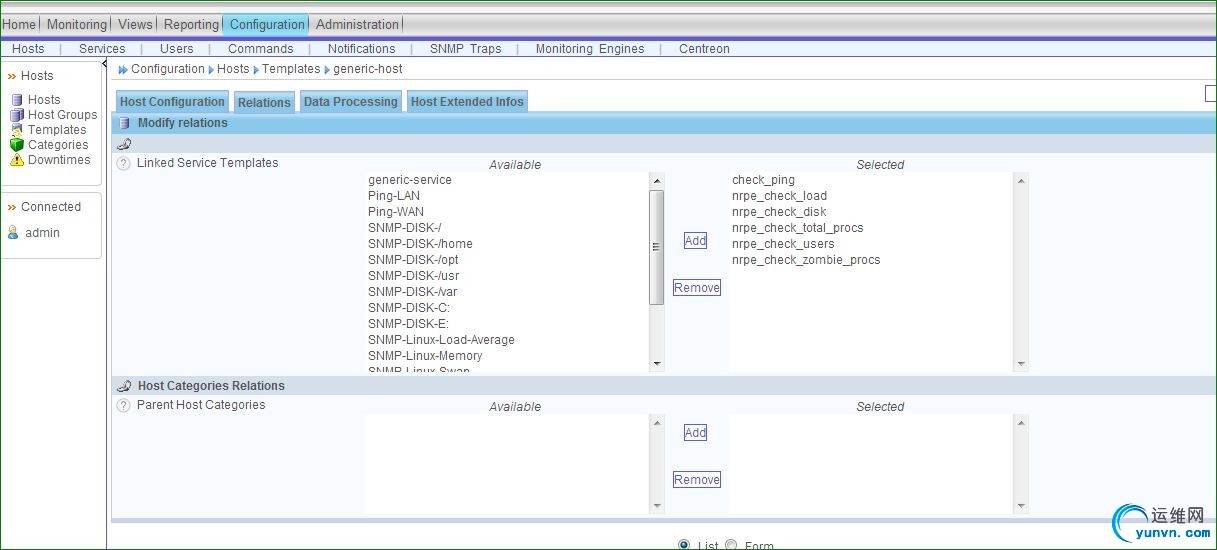Open the Monitoring main menu

point(76,24)
